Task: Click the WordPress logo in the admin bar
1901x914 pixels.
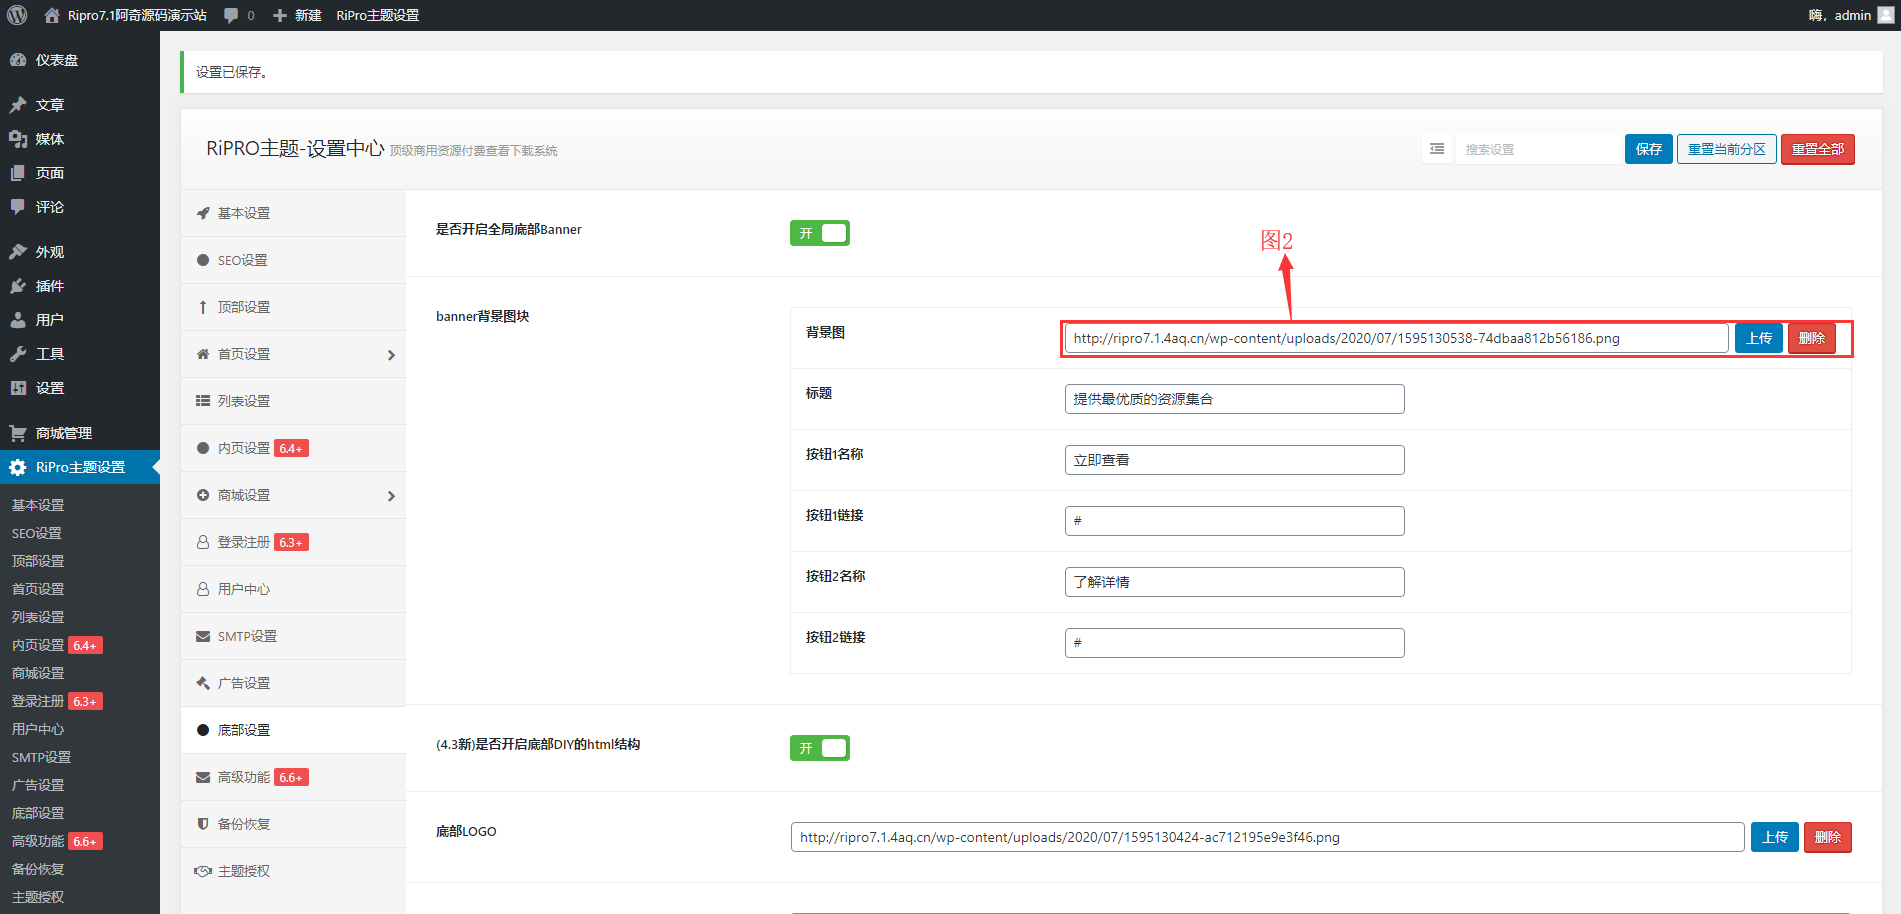Action: tap(16, 15)
